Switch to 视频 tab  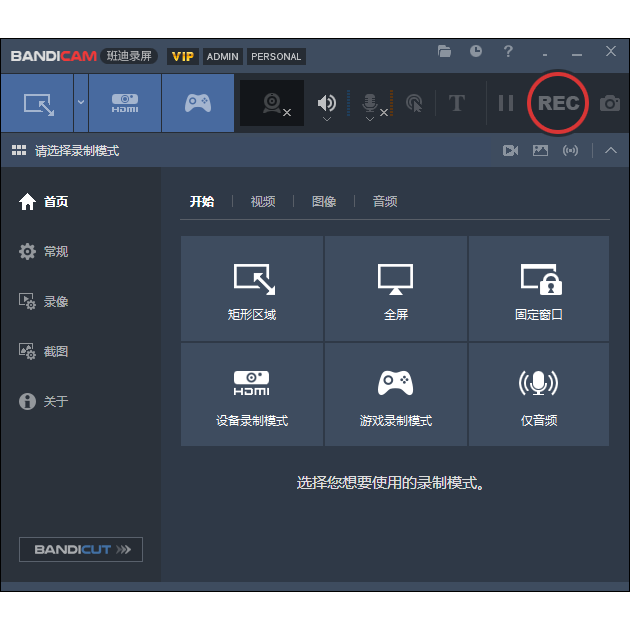[263, 201]
